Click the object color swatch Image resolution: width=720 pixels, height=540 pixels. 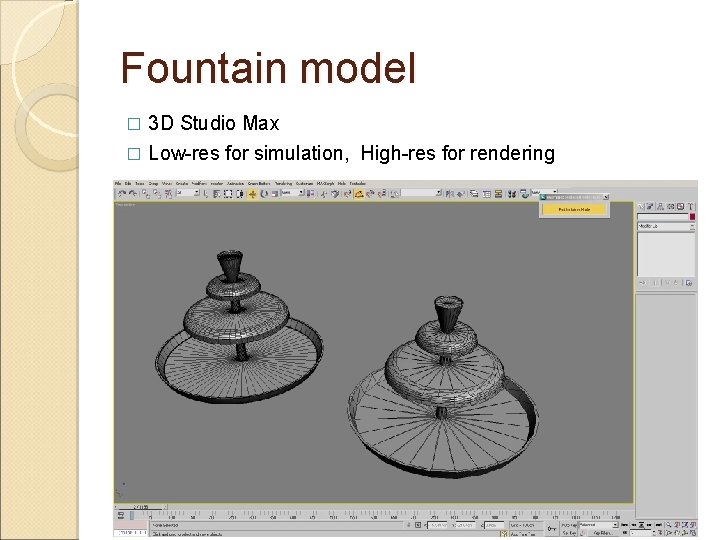692,216
